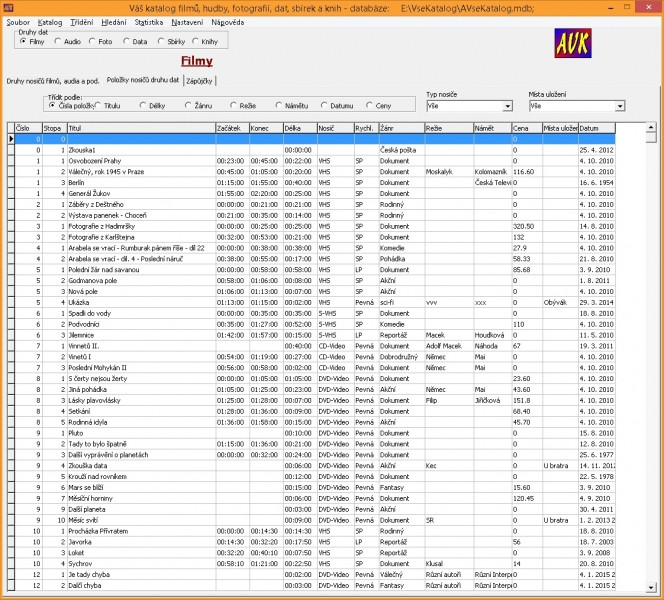664x600 pixels.
Task: Click the Začátek column header
Action: [x=232, y=128]
